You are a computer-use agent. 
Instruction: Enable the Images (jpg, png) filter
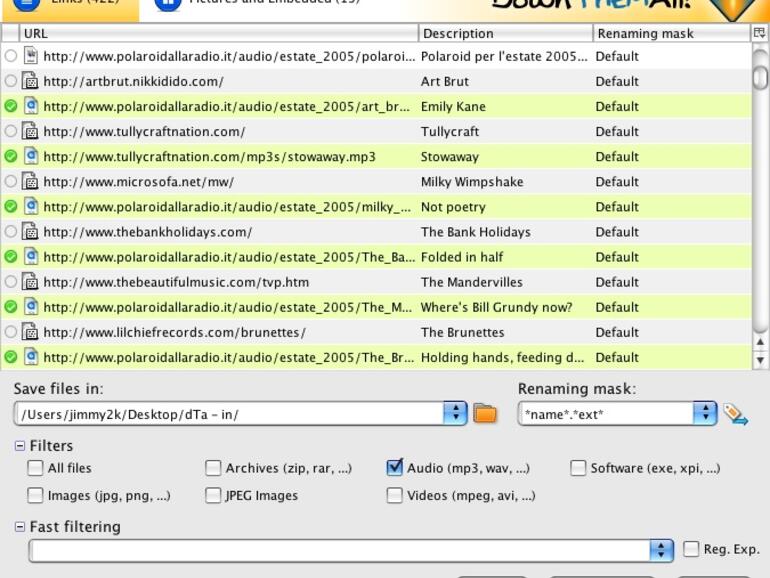click(x=35, y=495)
